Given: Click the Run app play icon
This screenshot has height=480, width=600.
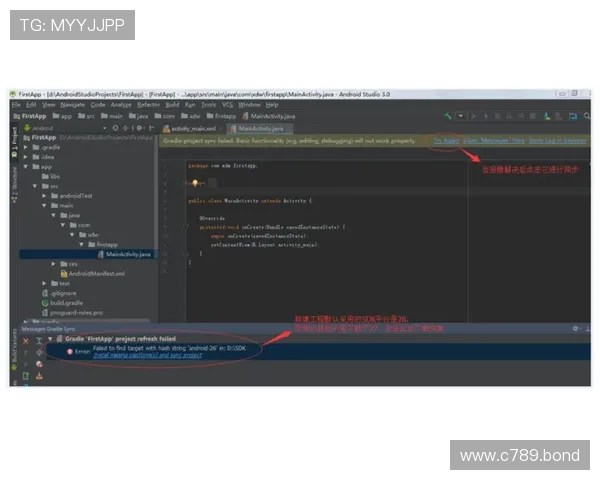Looking at the screenshot, I should [474, 116].
